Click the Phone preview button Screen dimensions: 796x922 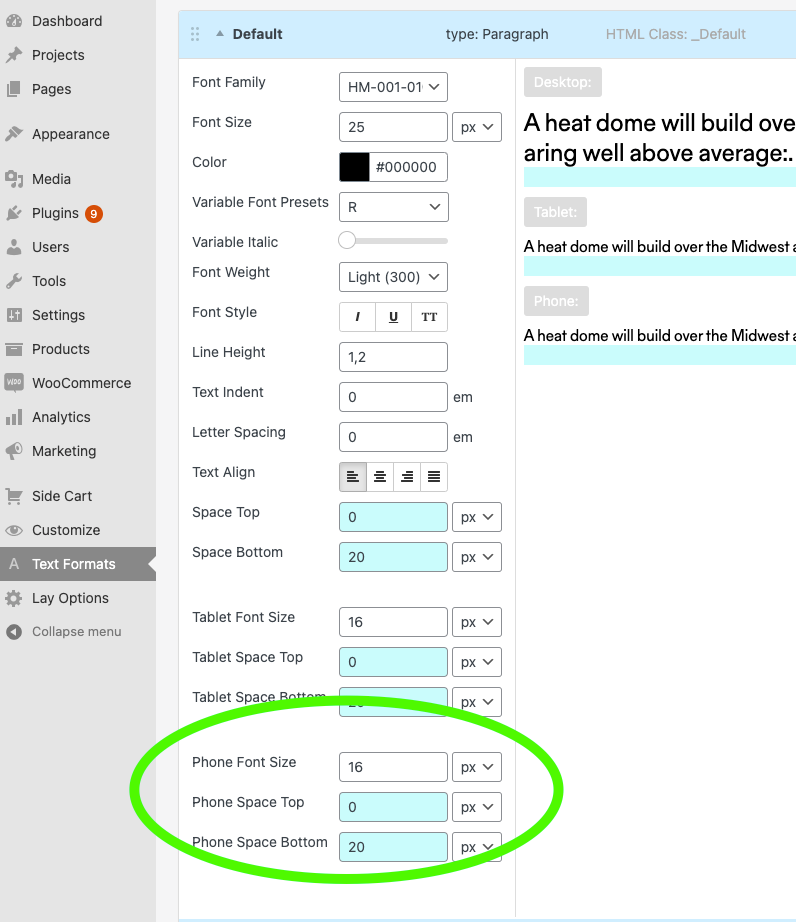pos(556,301)
